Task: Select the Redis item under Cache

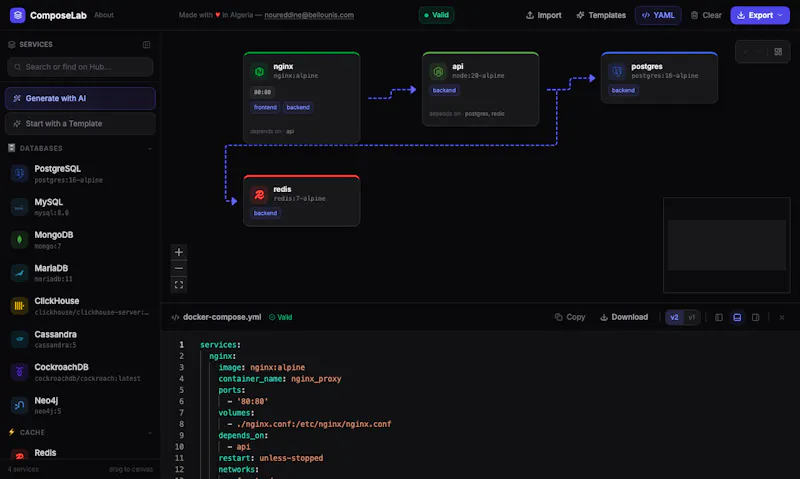Action: [80, 454]
